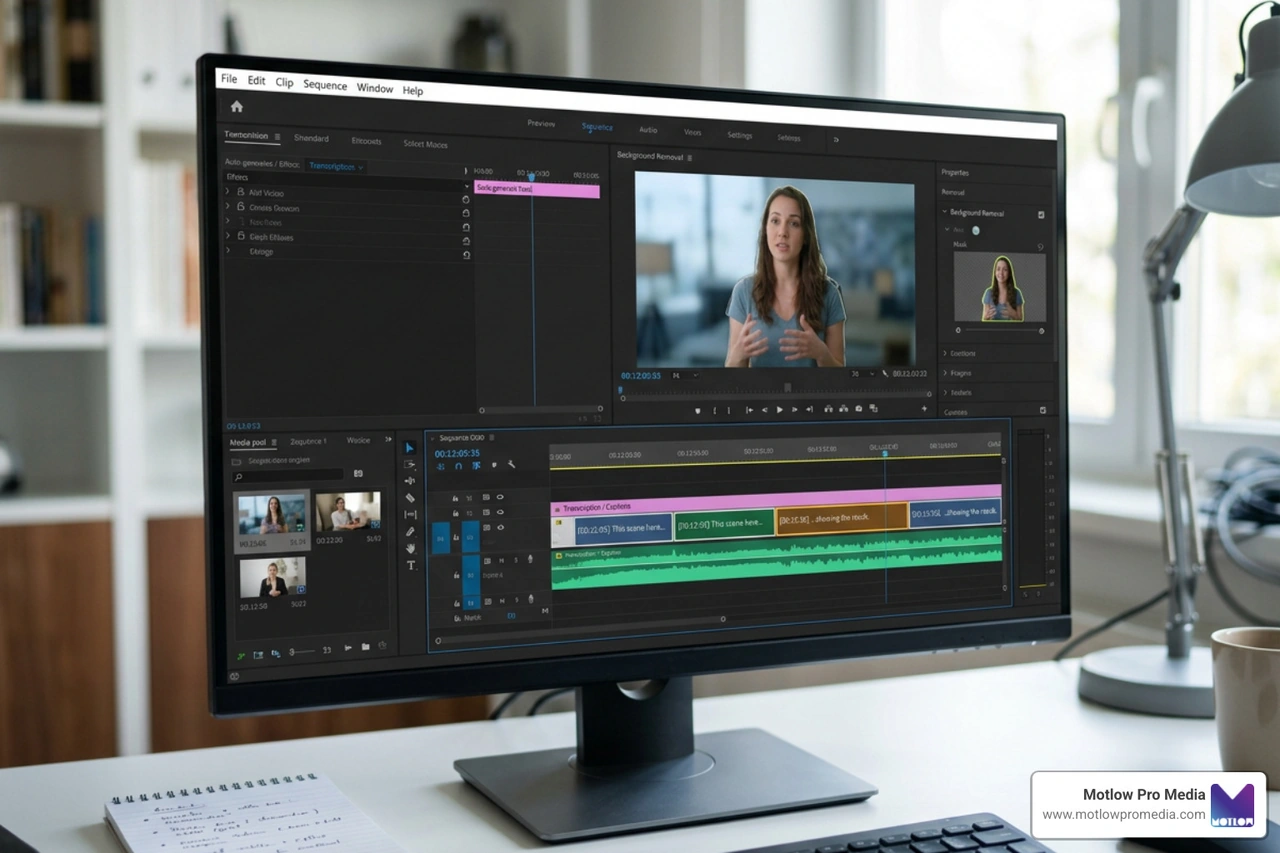Screen dimensions: 1280x853
Task: Mute the first audio track with M
Action: pyautogui.click(x=501, y=561)
